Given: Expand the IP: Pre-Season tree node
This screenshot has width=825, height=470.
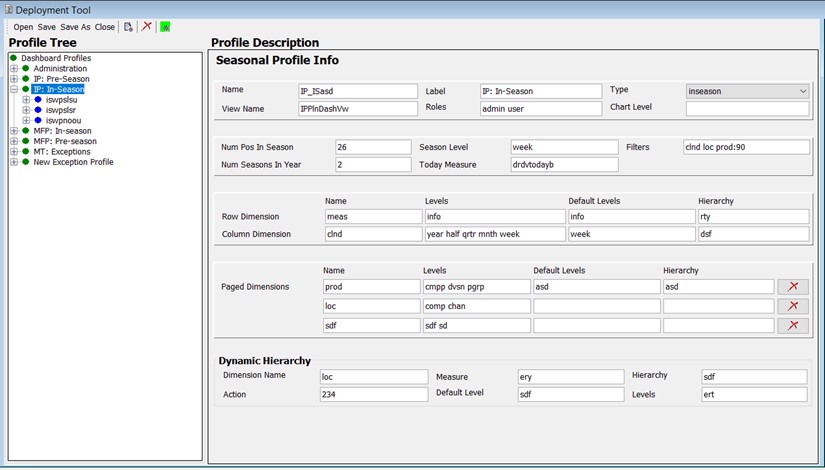Looking at the screenshot, I should (14, 79).
